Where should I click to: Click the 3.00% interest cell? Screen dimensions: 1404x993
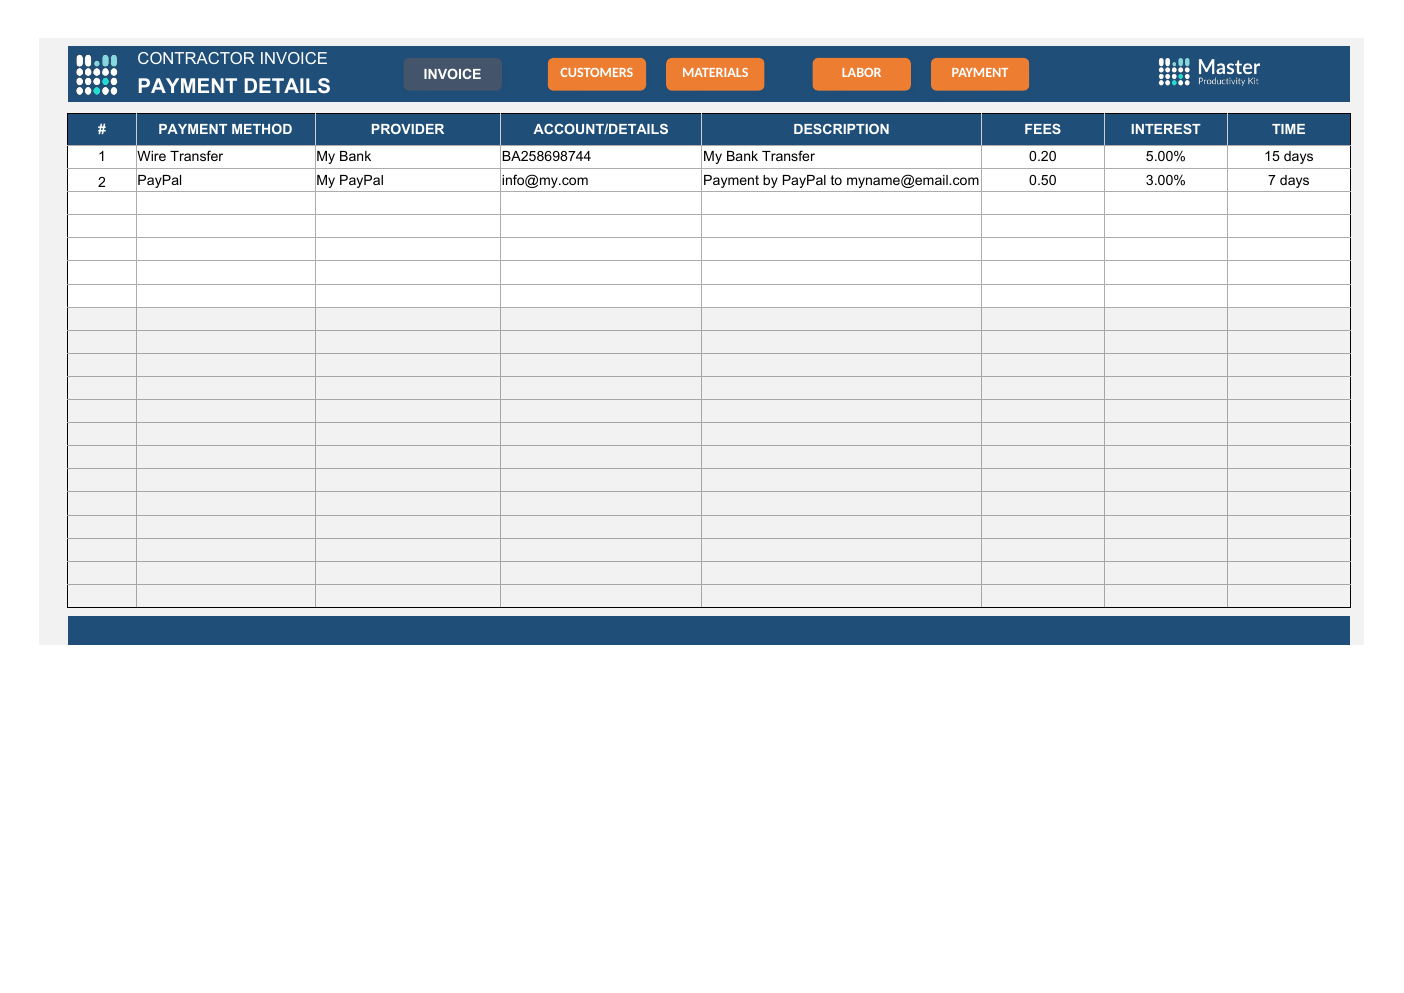[1165, 180]
